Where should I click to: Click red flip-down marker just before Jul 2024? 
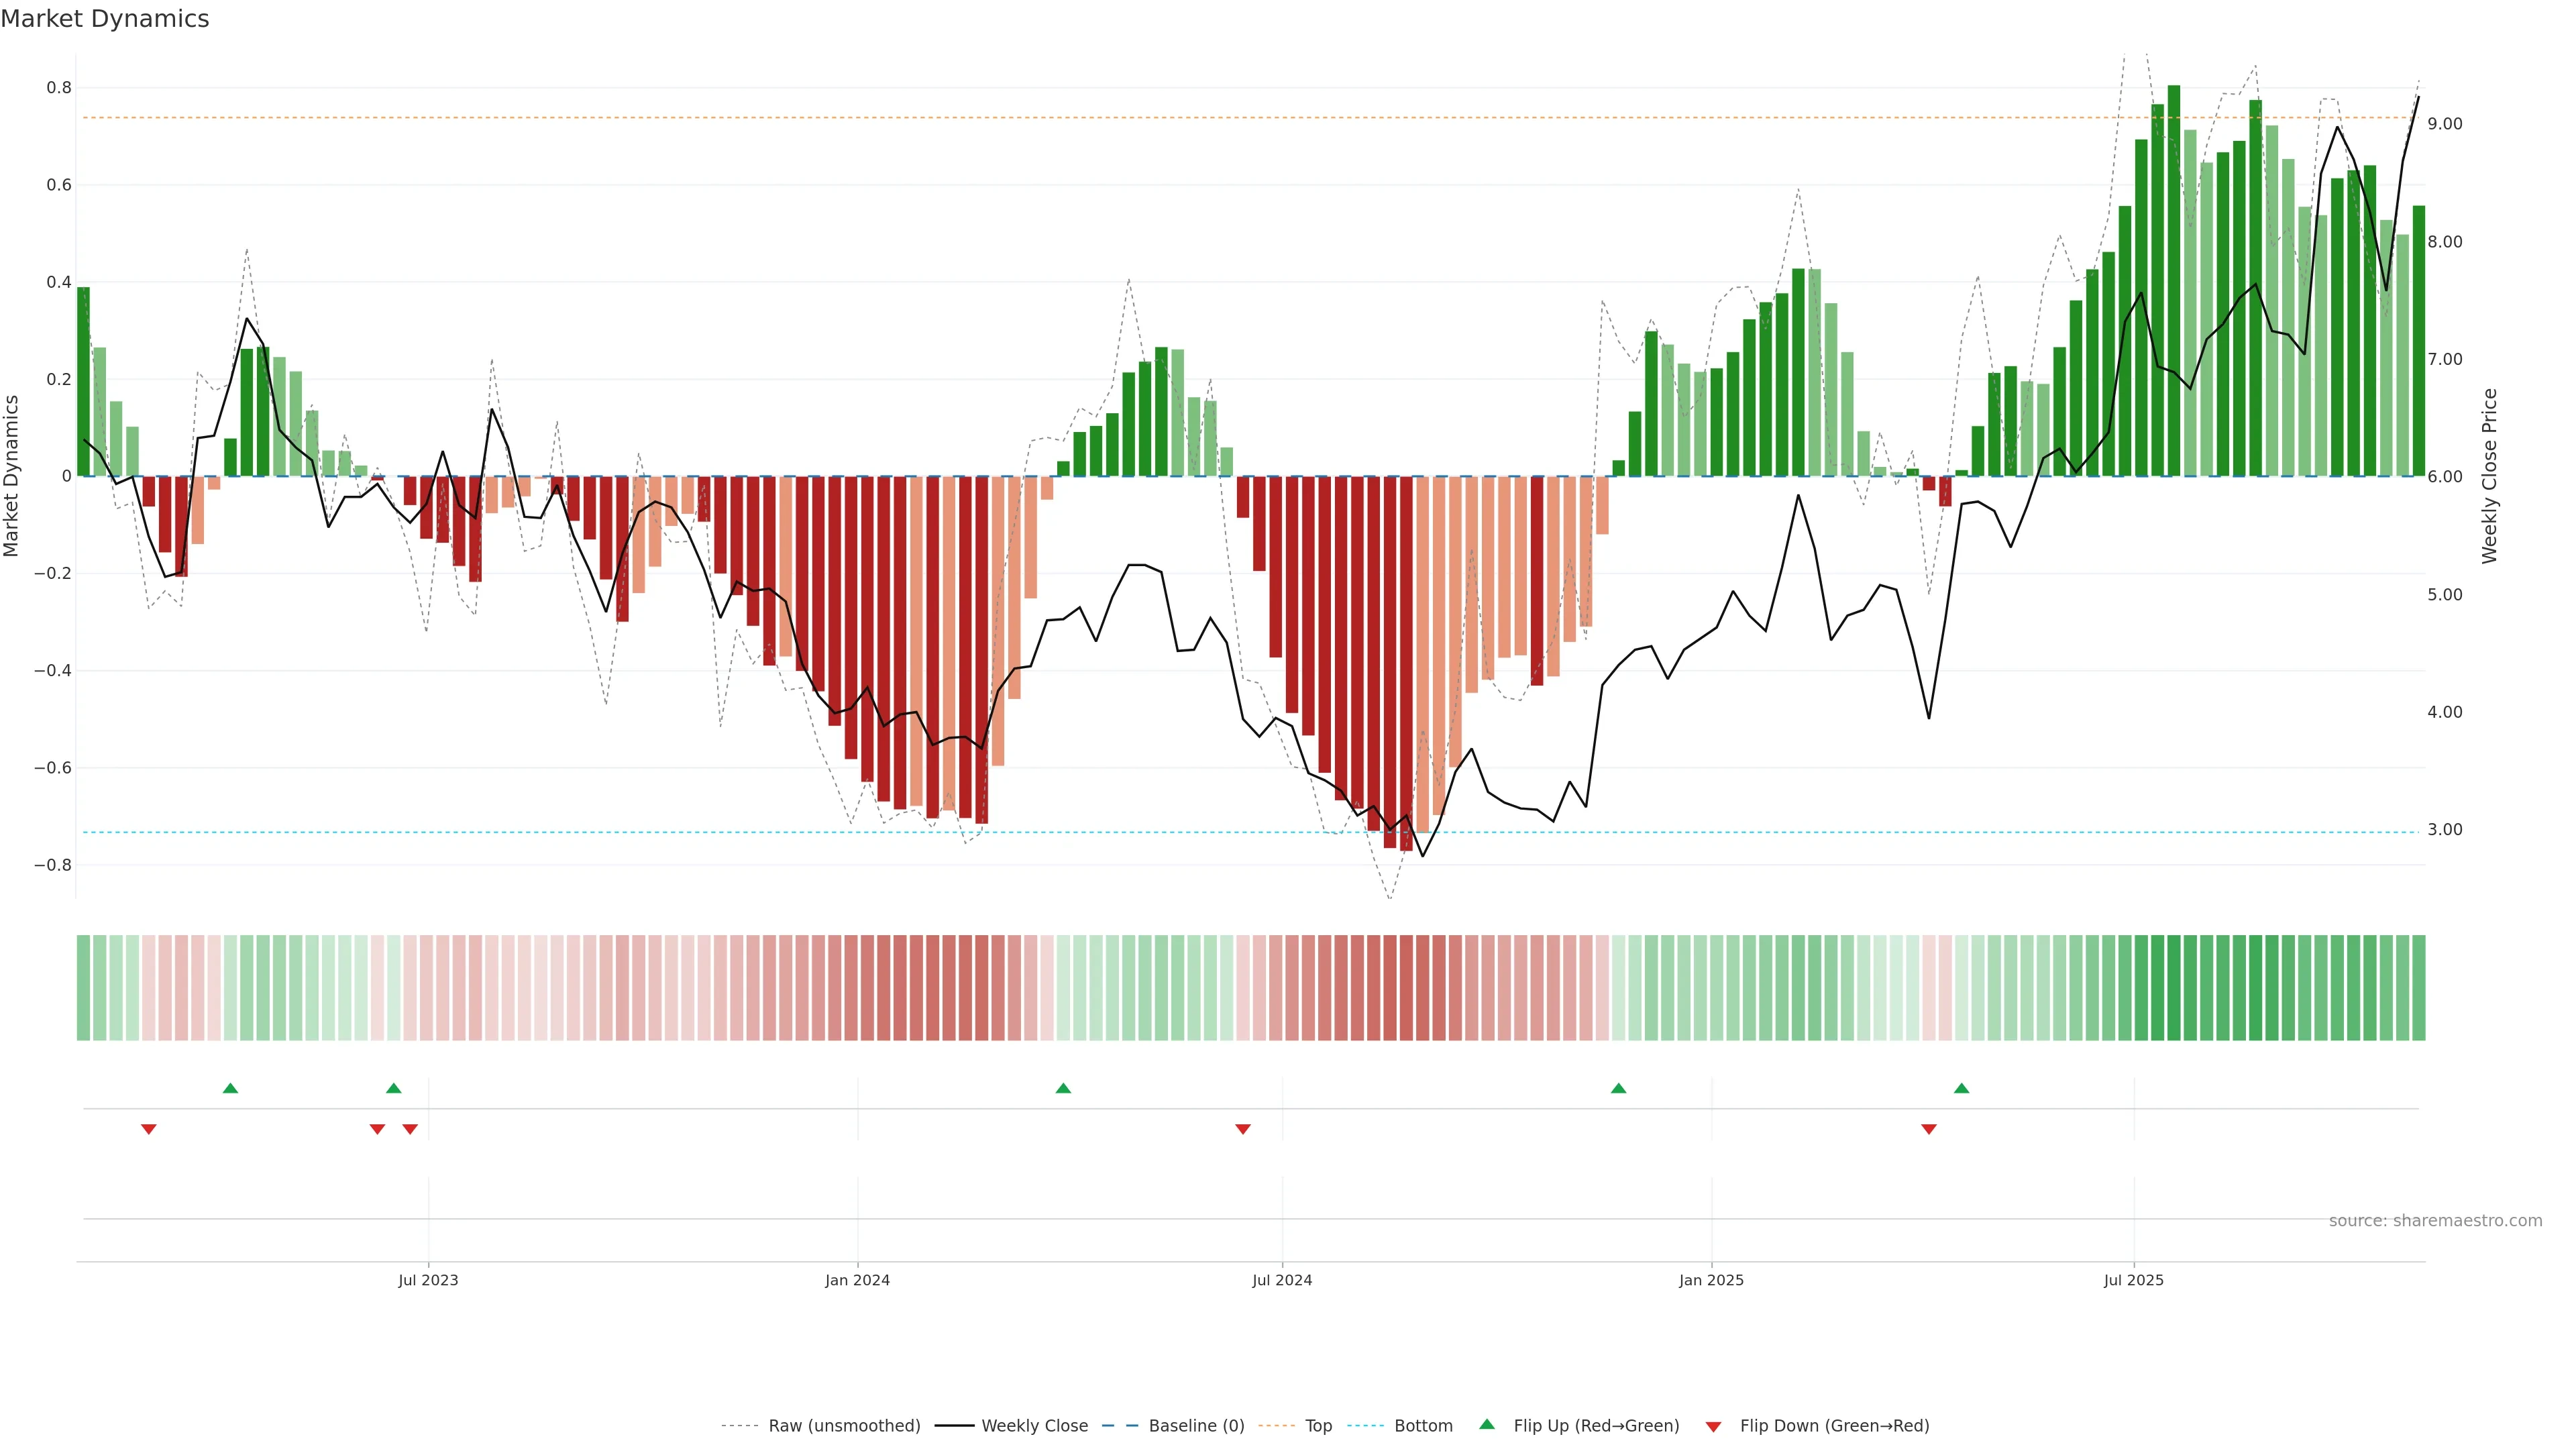1243,1129
